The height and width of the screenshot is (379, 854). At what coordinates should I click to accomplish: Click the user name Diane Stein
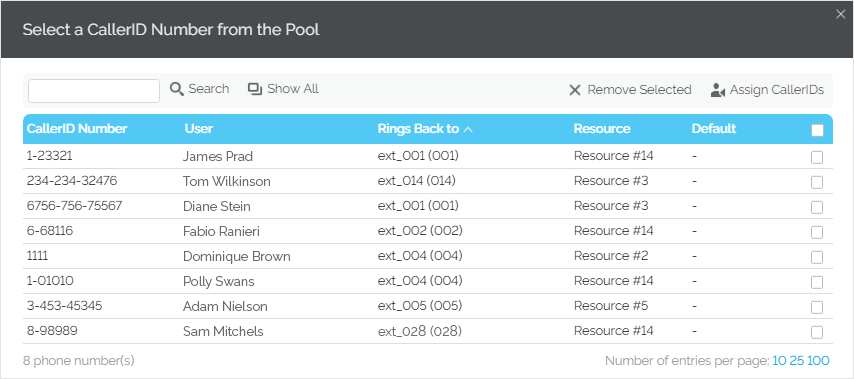[x=217, y=207]
